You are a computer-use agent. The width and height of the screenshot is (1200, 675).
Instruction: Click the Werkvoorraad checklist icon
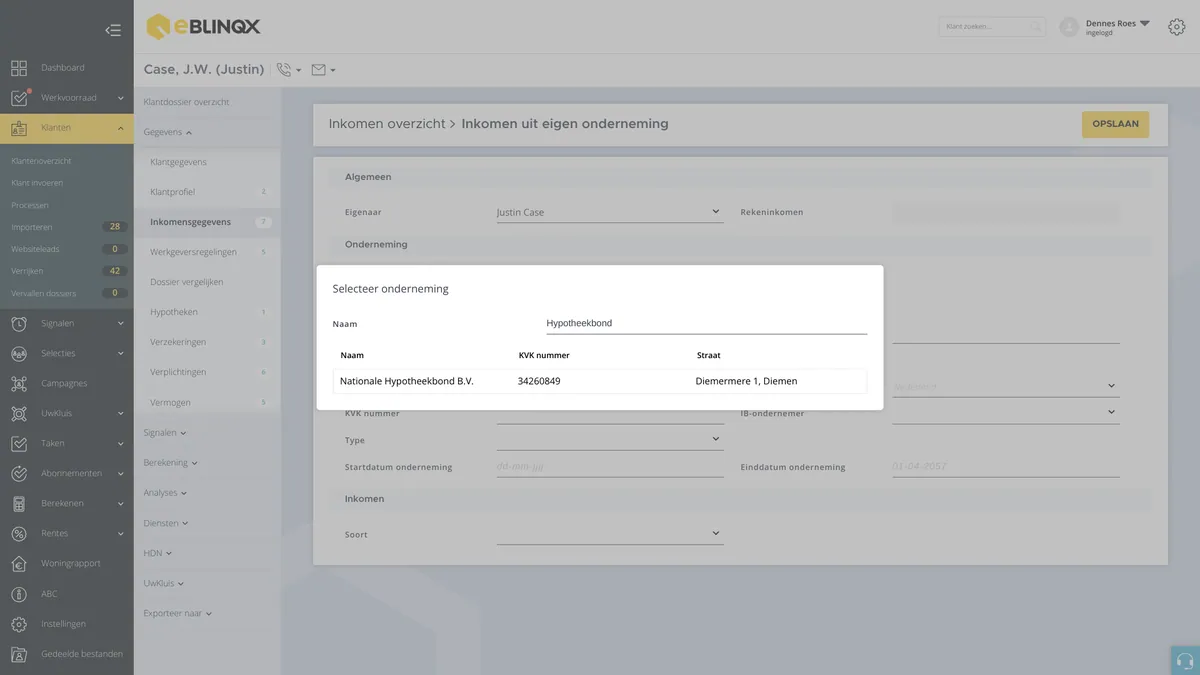click(x=19, y=98)
